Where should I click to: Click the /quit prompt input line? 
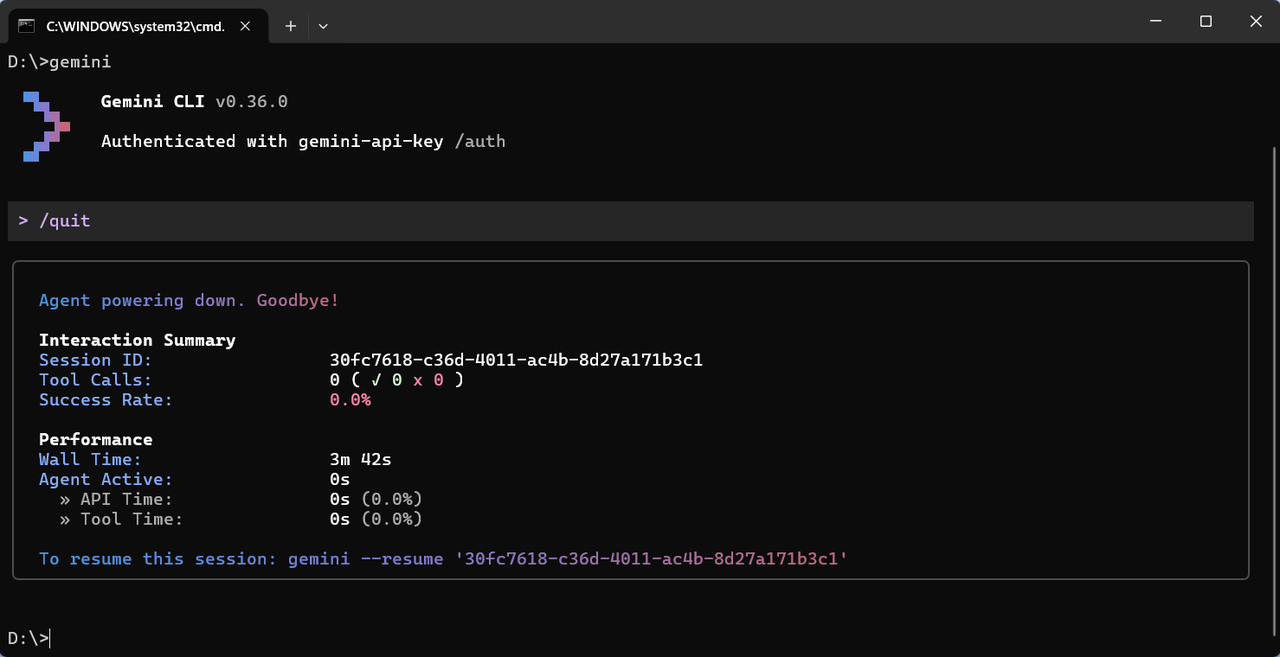tap(630, 221)
